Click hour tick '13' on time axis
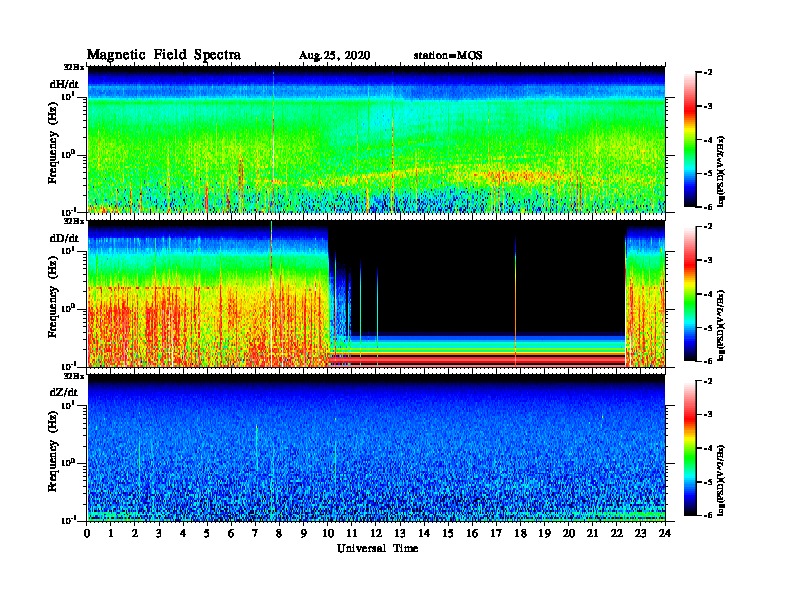792x612 pixels. coord(400,534)
